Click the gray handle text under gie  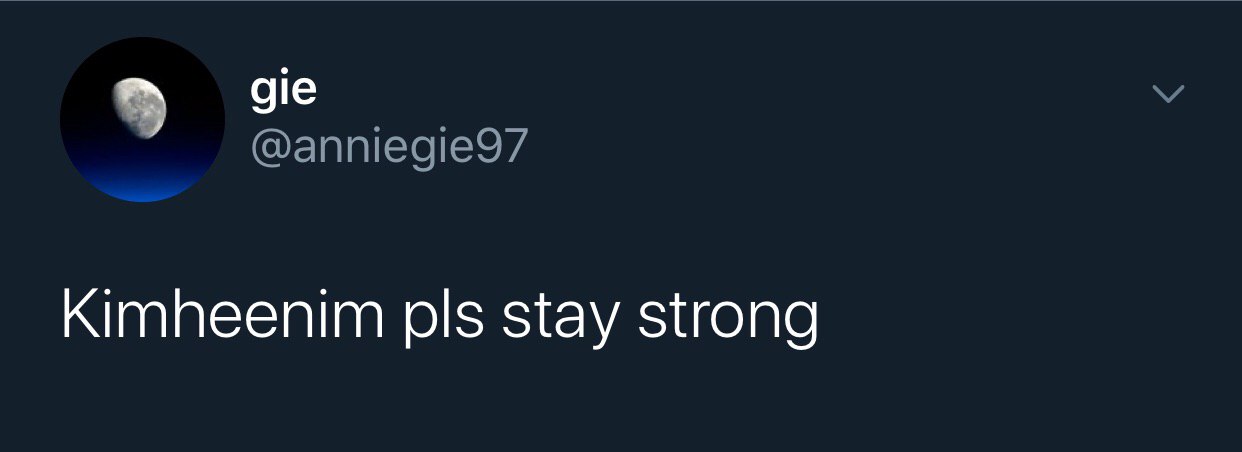click(388, 148)
